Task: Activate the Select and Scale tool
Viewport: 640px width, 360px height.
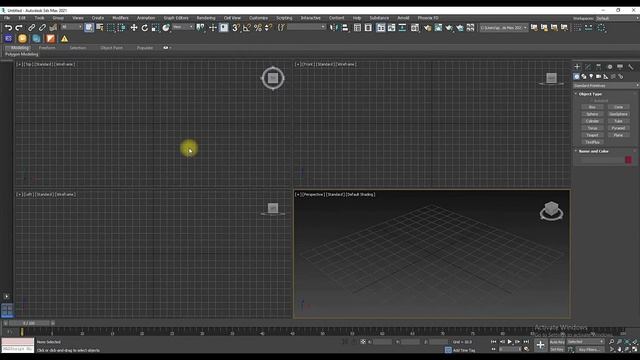Action: point(155,28)
